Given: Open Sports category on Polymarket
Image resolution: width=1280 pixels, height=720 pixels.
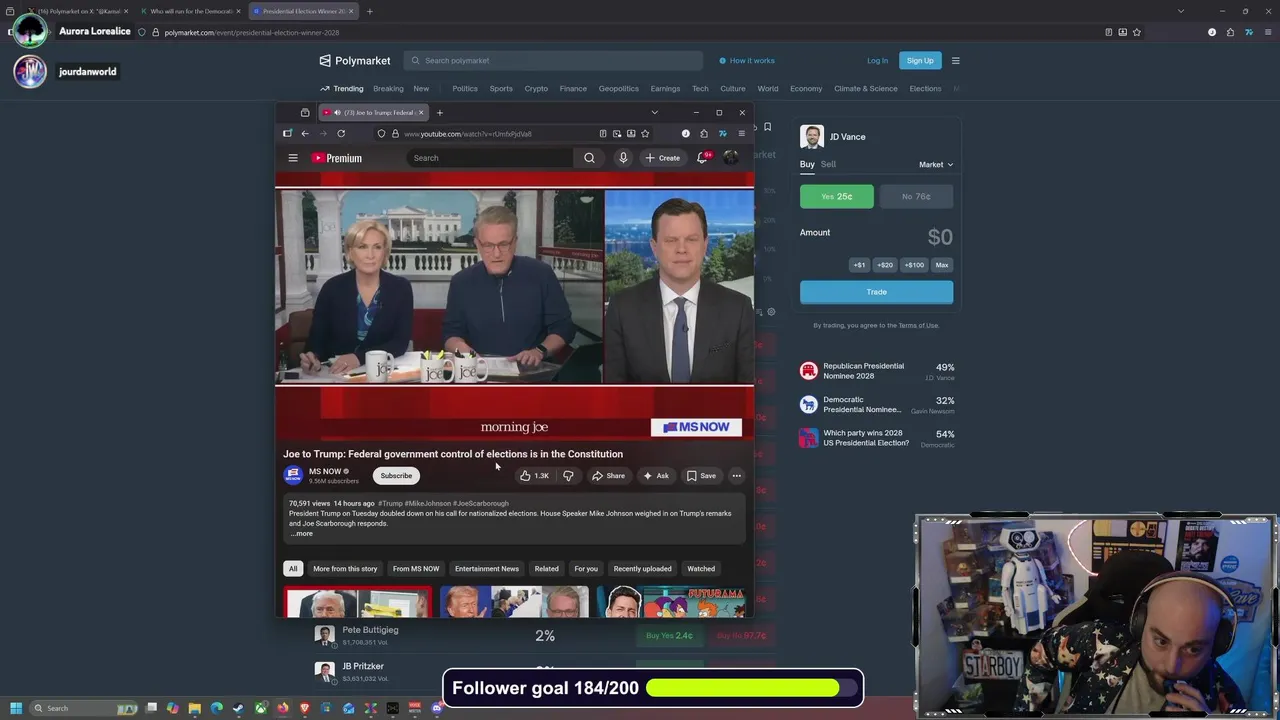Looking at the screenshot, I should pyautogui.click(x=501, y=88).
